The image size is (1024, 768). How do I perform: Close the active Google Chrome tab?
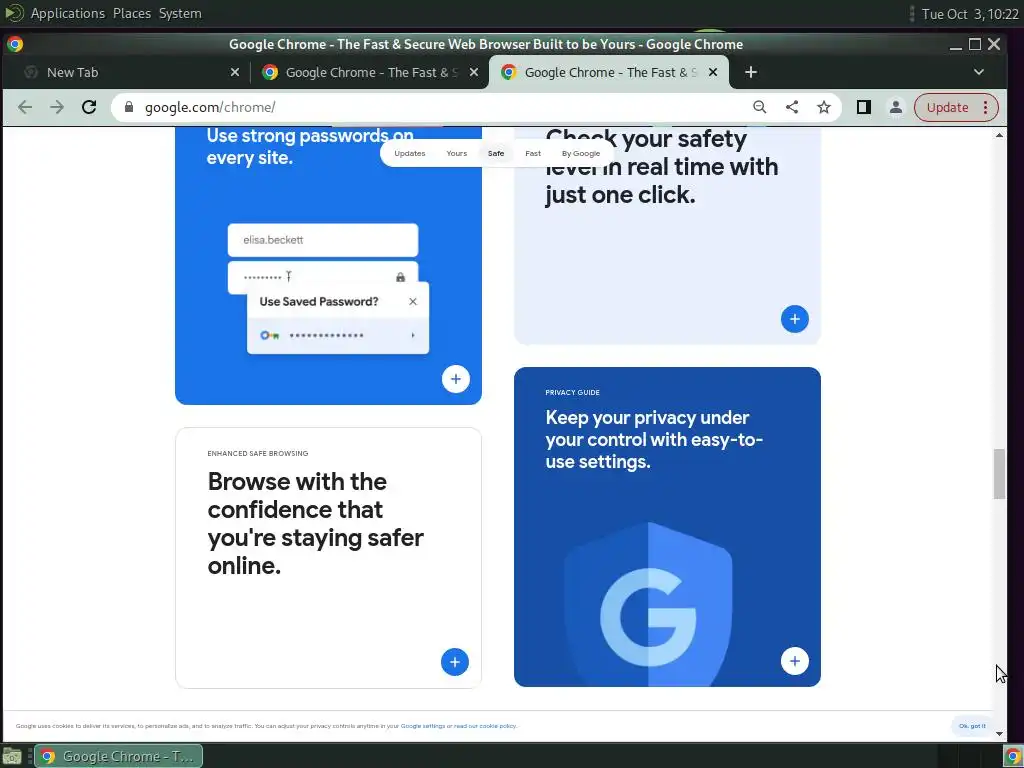tap(713, 72)
